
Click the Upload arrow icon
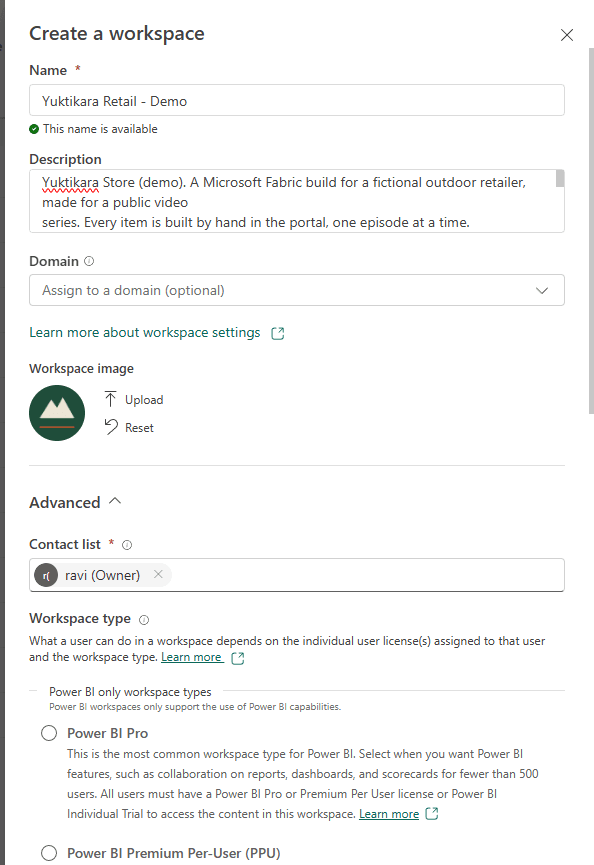(110, 399)
